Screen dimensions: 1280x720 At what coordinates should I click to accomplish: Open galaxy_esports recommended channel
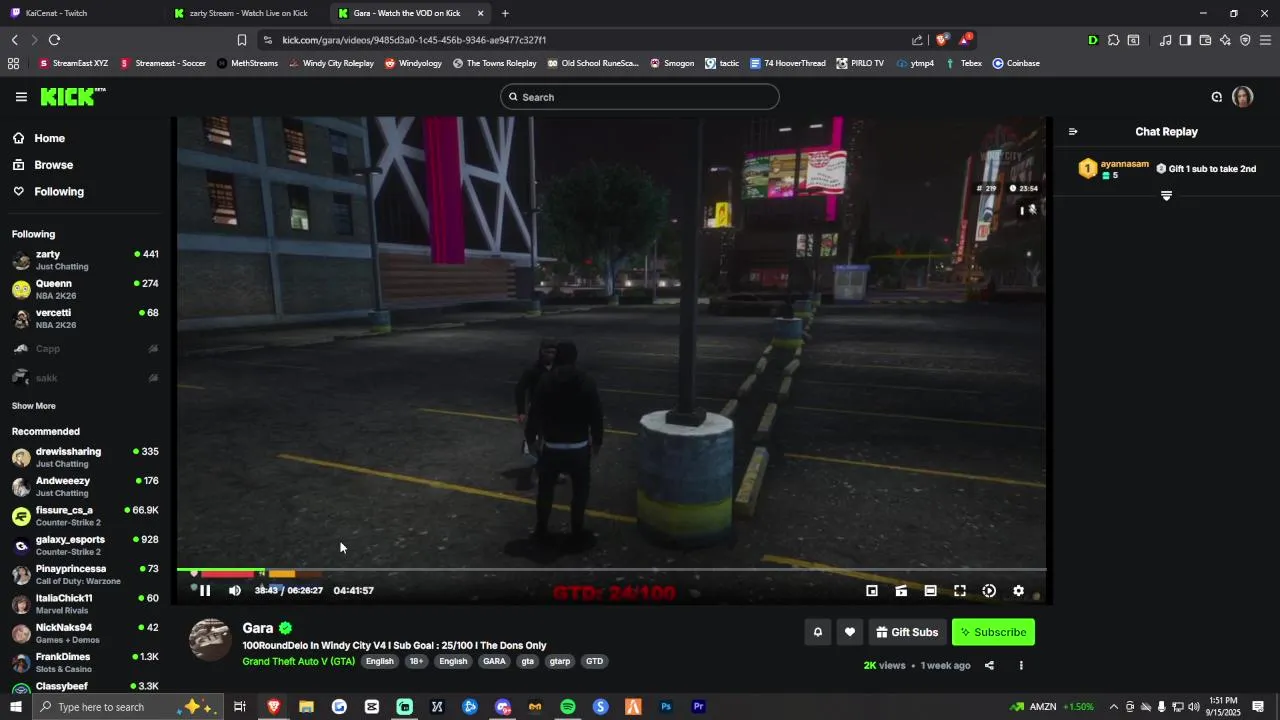click(85, 545)
